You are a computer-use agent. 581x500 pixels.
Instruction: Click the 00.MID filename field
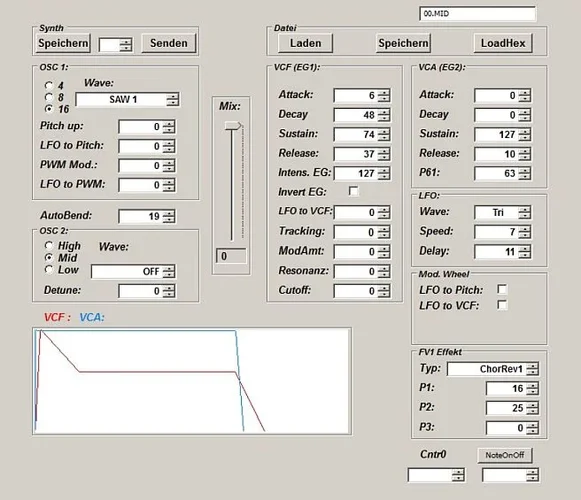point(478,14)
